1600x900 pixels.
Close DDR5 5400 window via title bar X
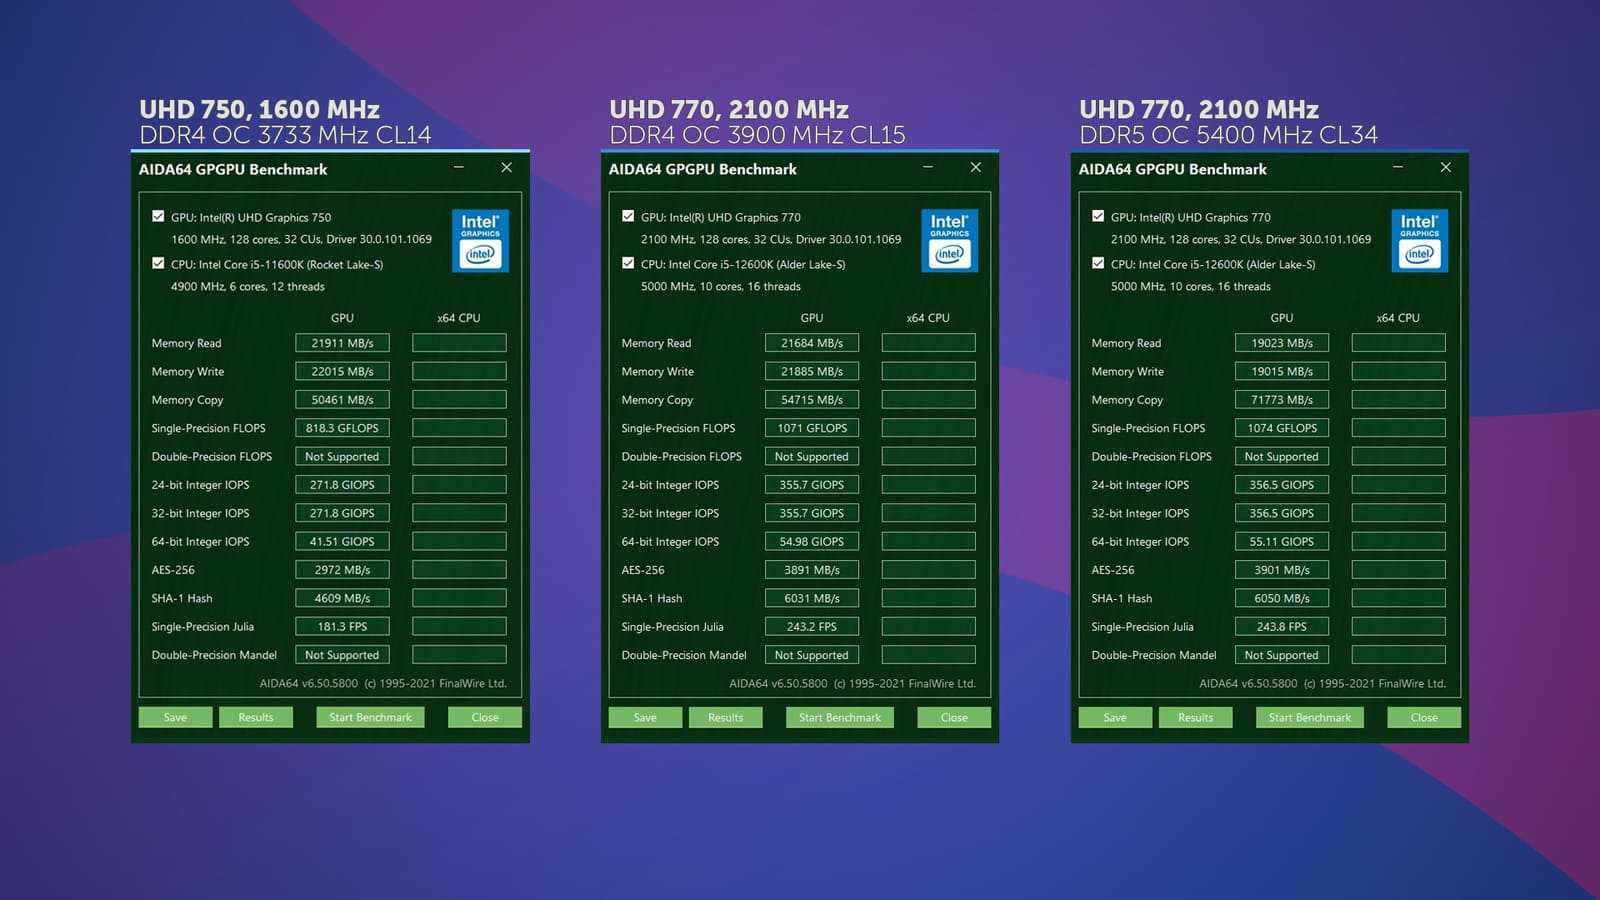[1446, 168]
